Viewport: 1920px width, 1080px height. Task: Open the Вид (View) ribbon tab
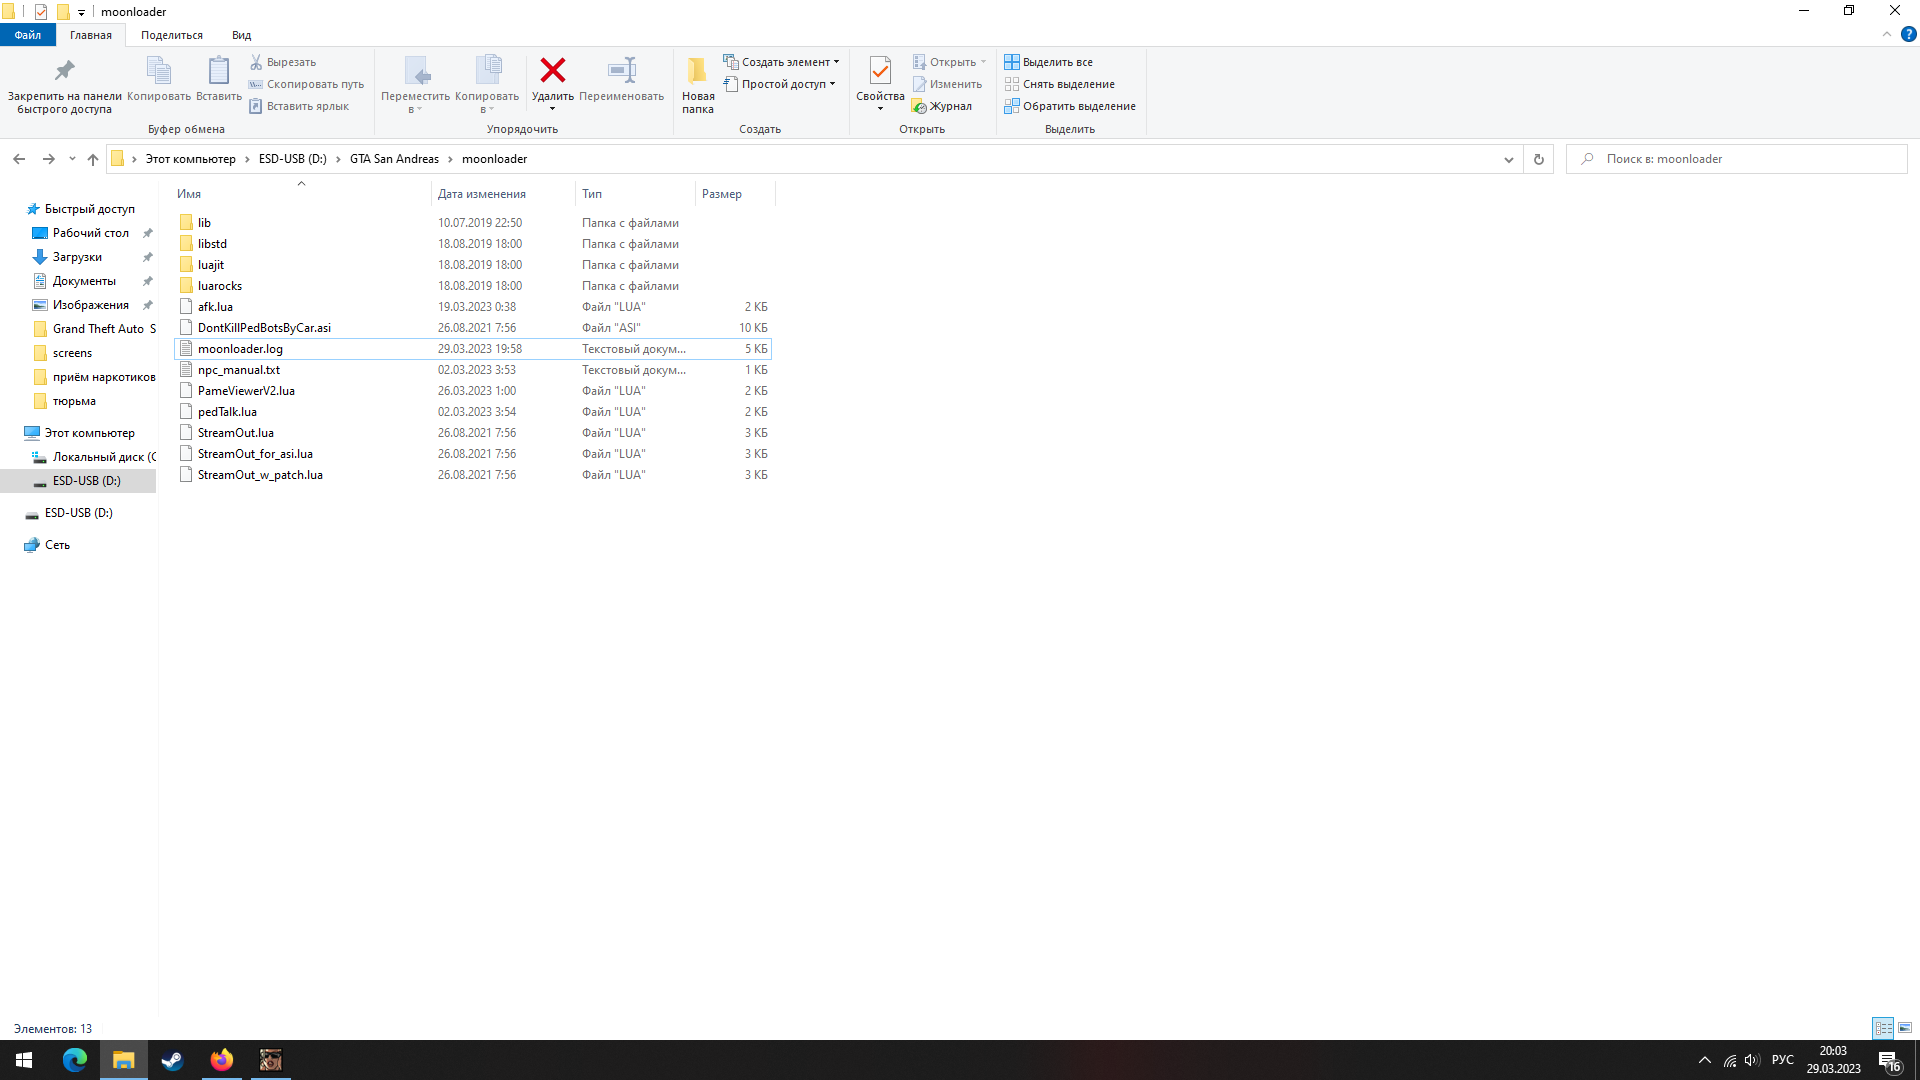point(241,35)
